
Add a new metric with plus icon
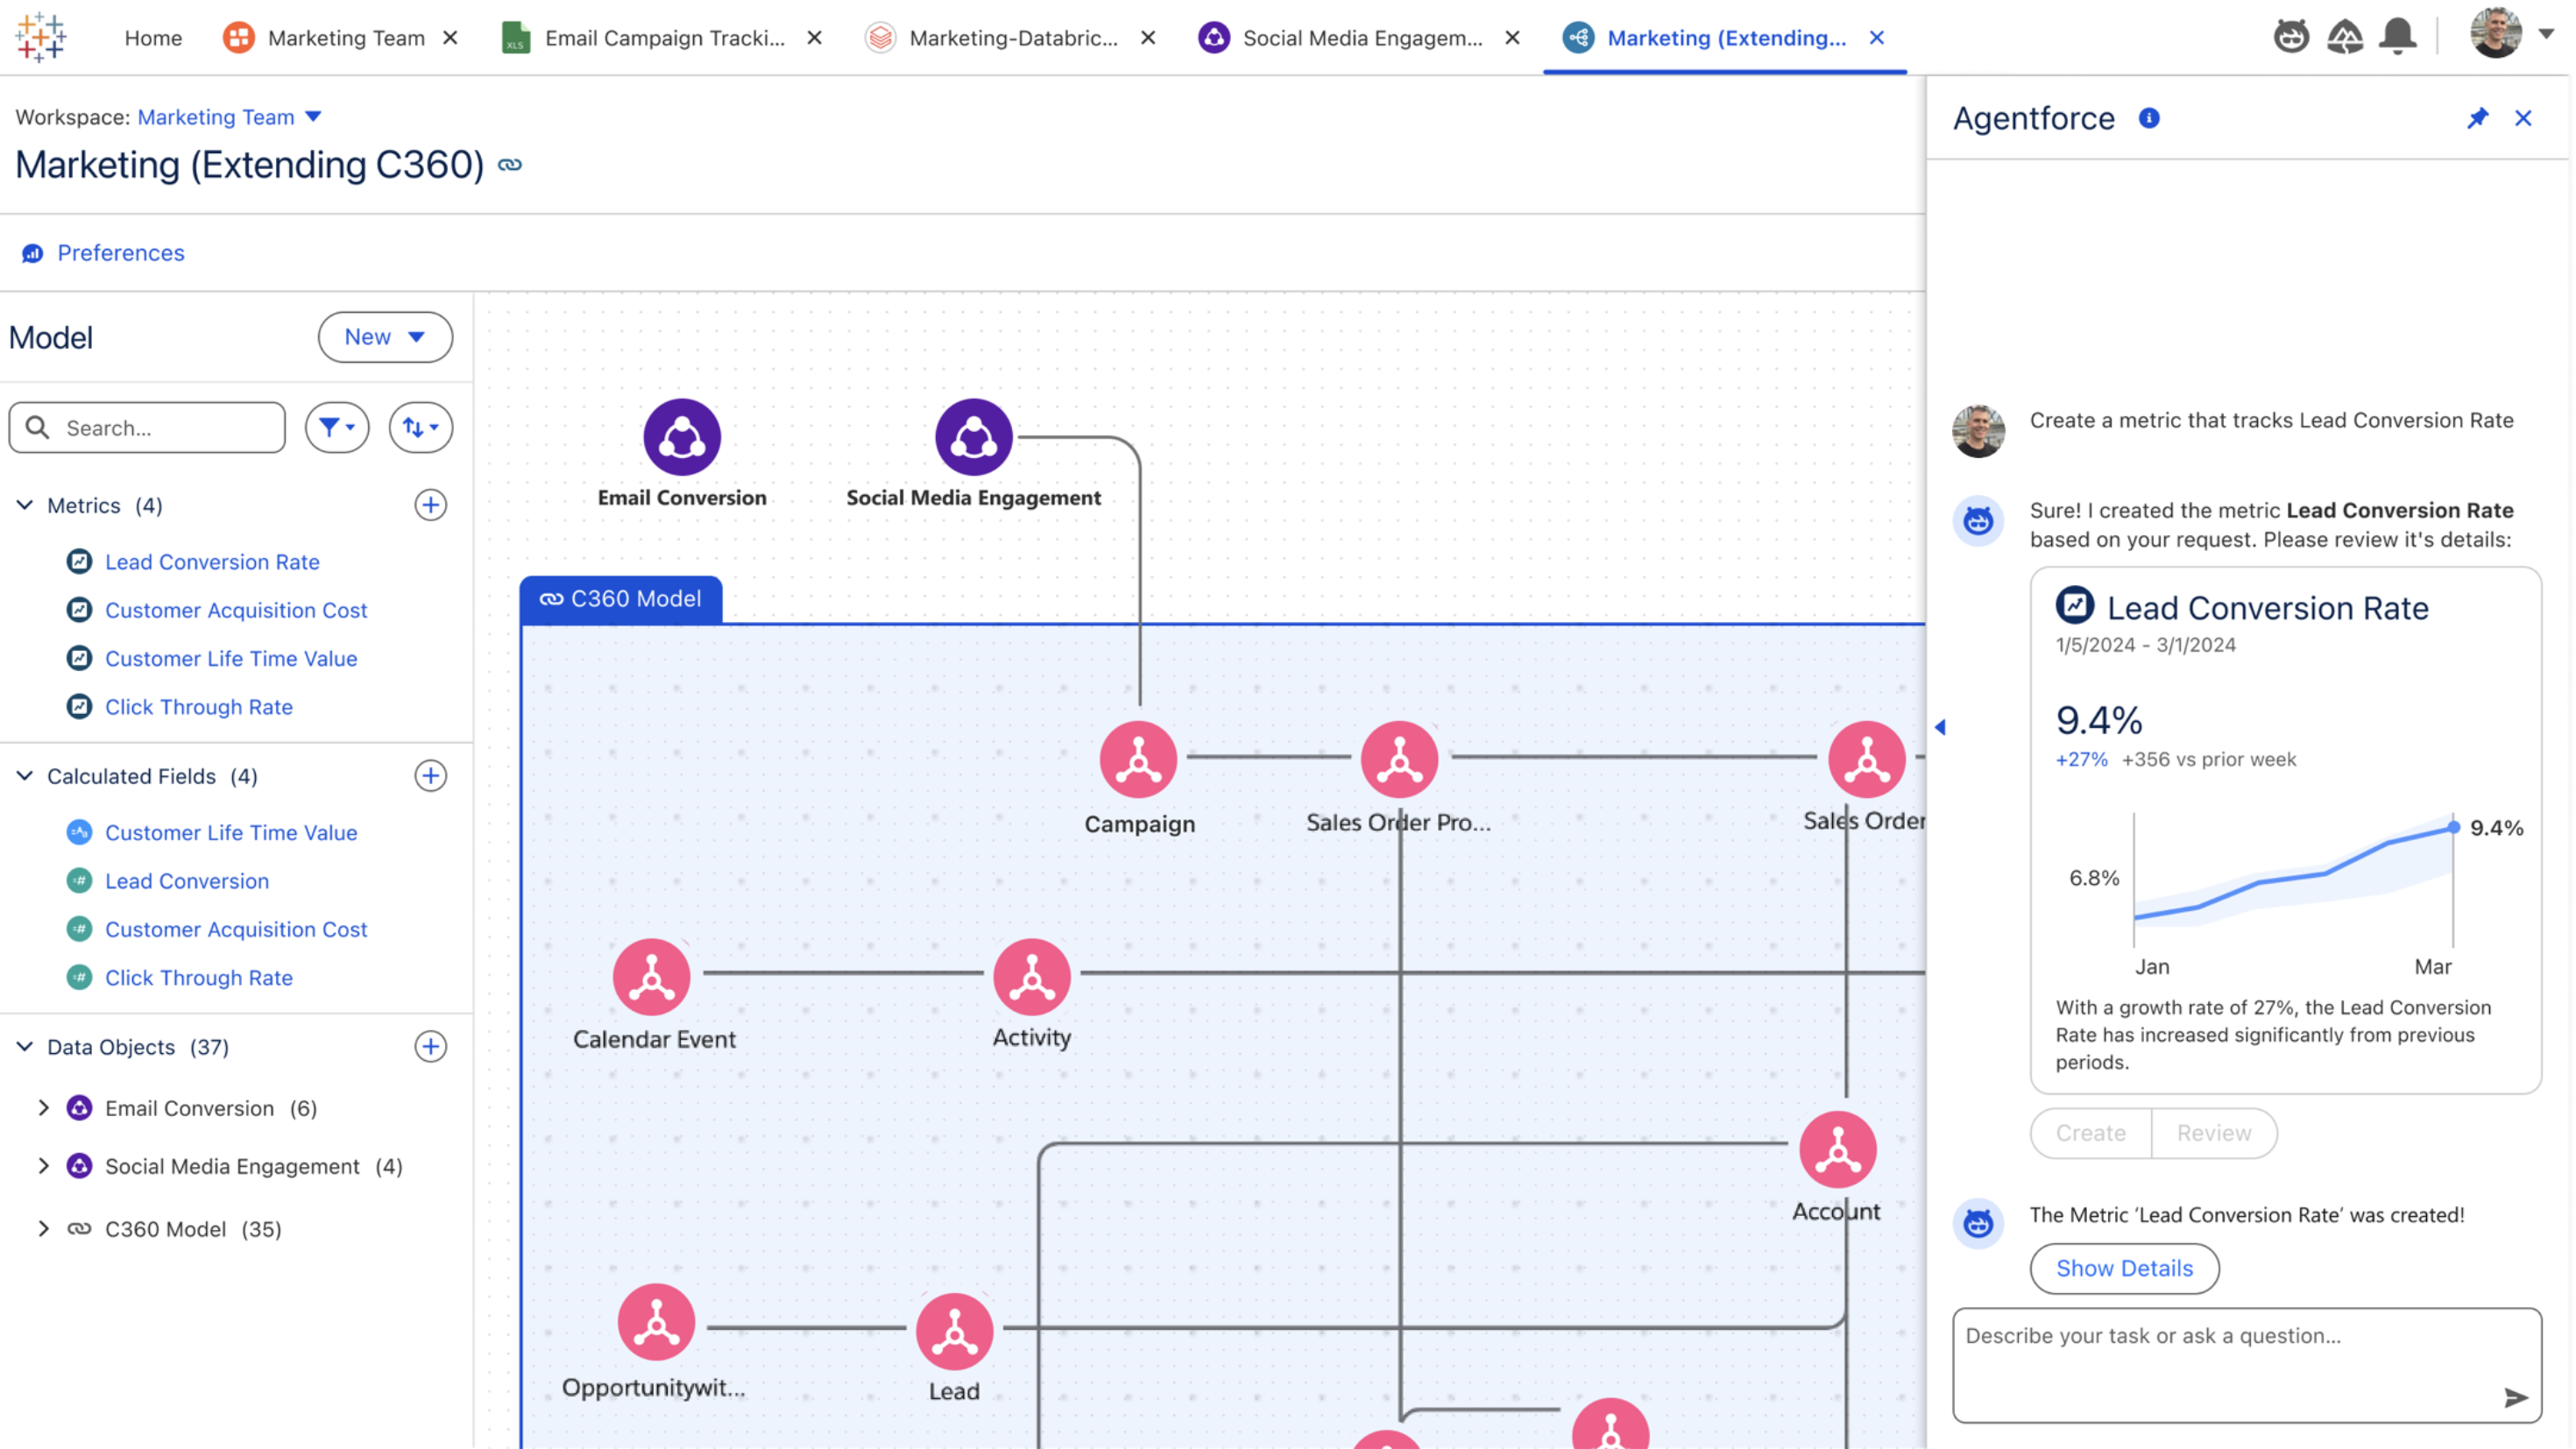pos(430,505)
